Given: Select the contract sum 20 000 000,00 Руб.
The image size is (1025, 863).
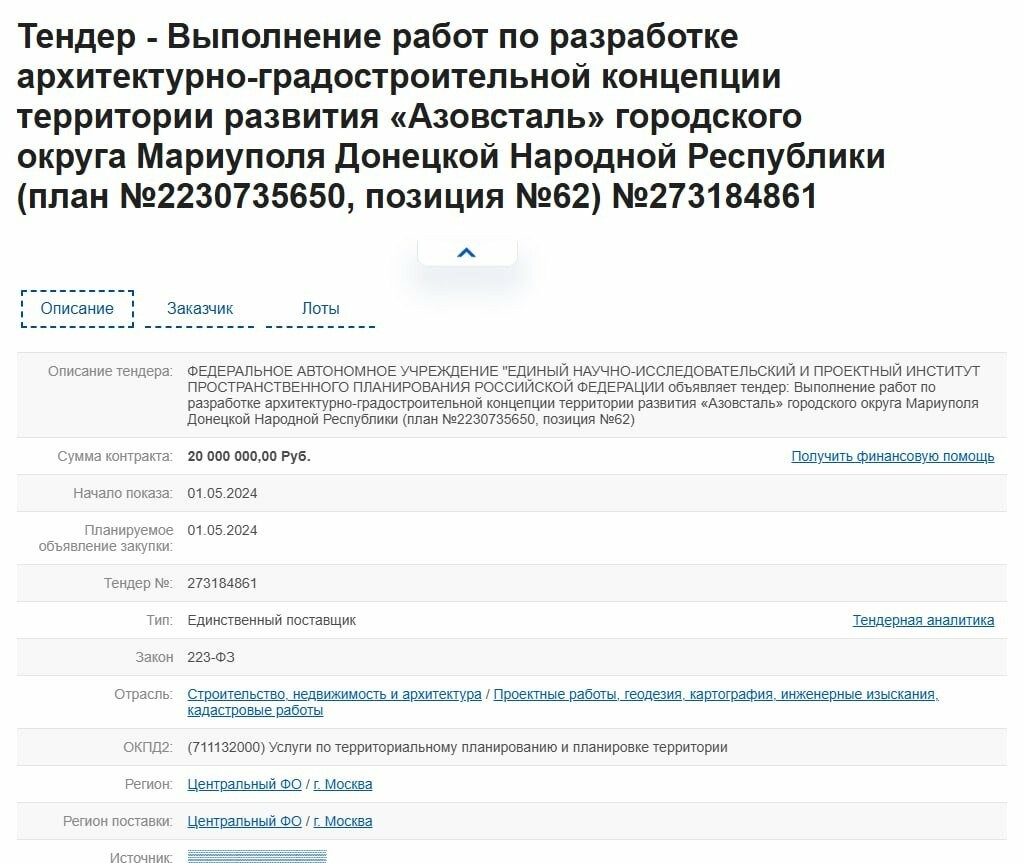Looking at the screenshot, I should pos(249,456).
